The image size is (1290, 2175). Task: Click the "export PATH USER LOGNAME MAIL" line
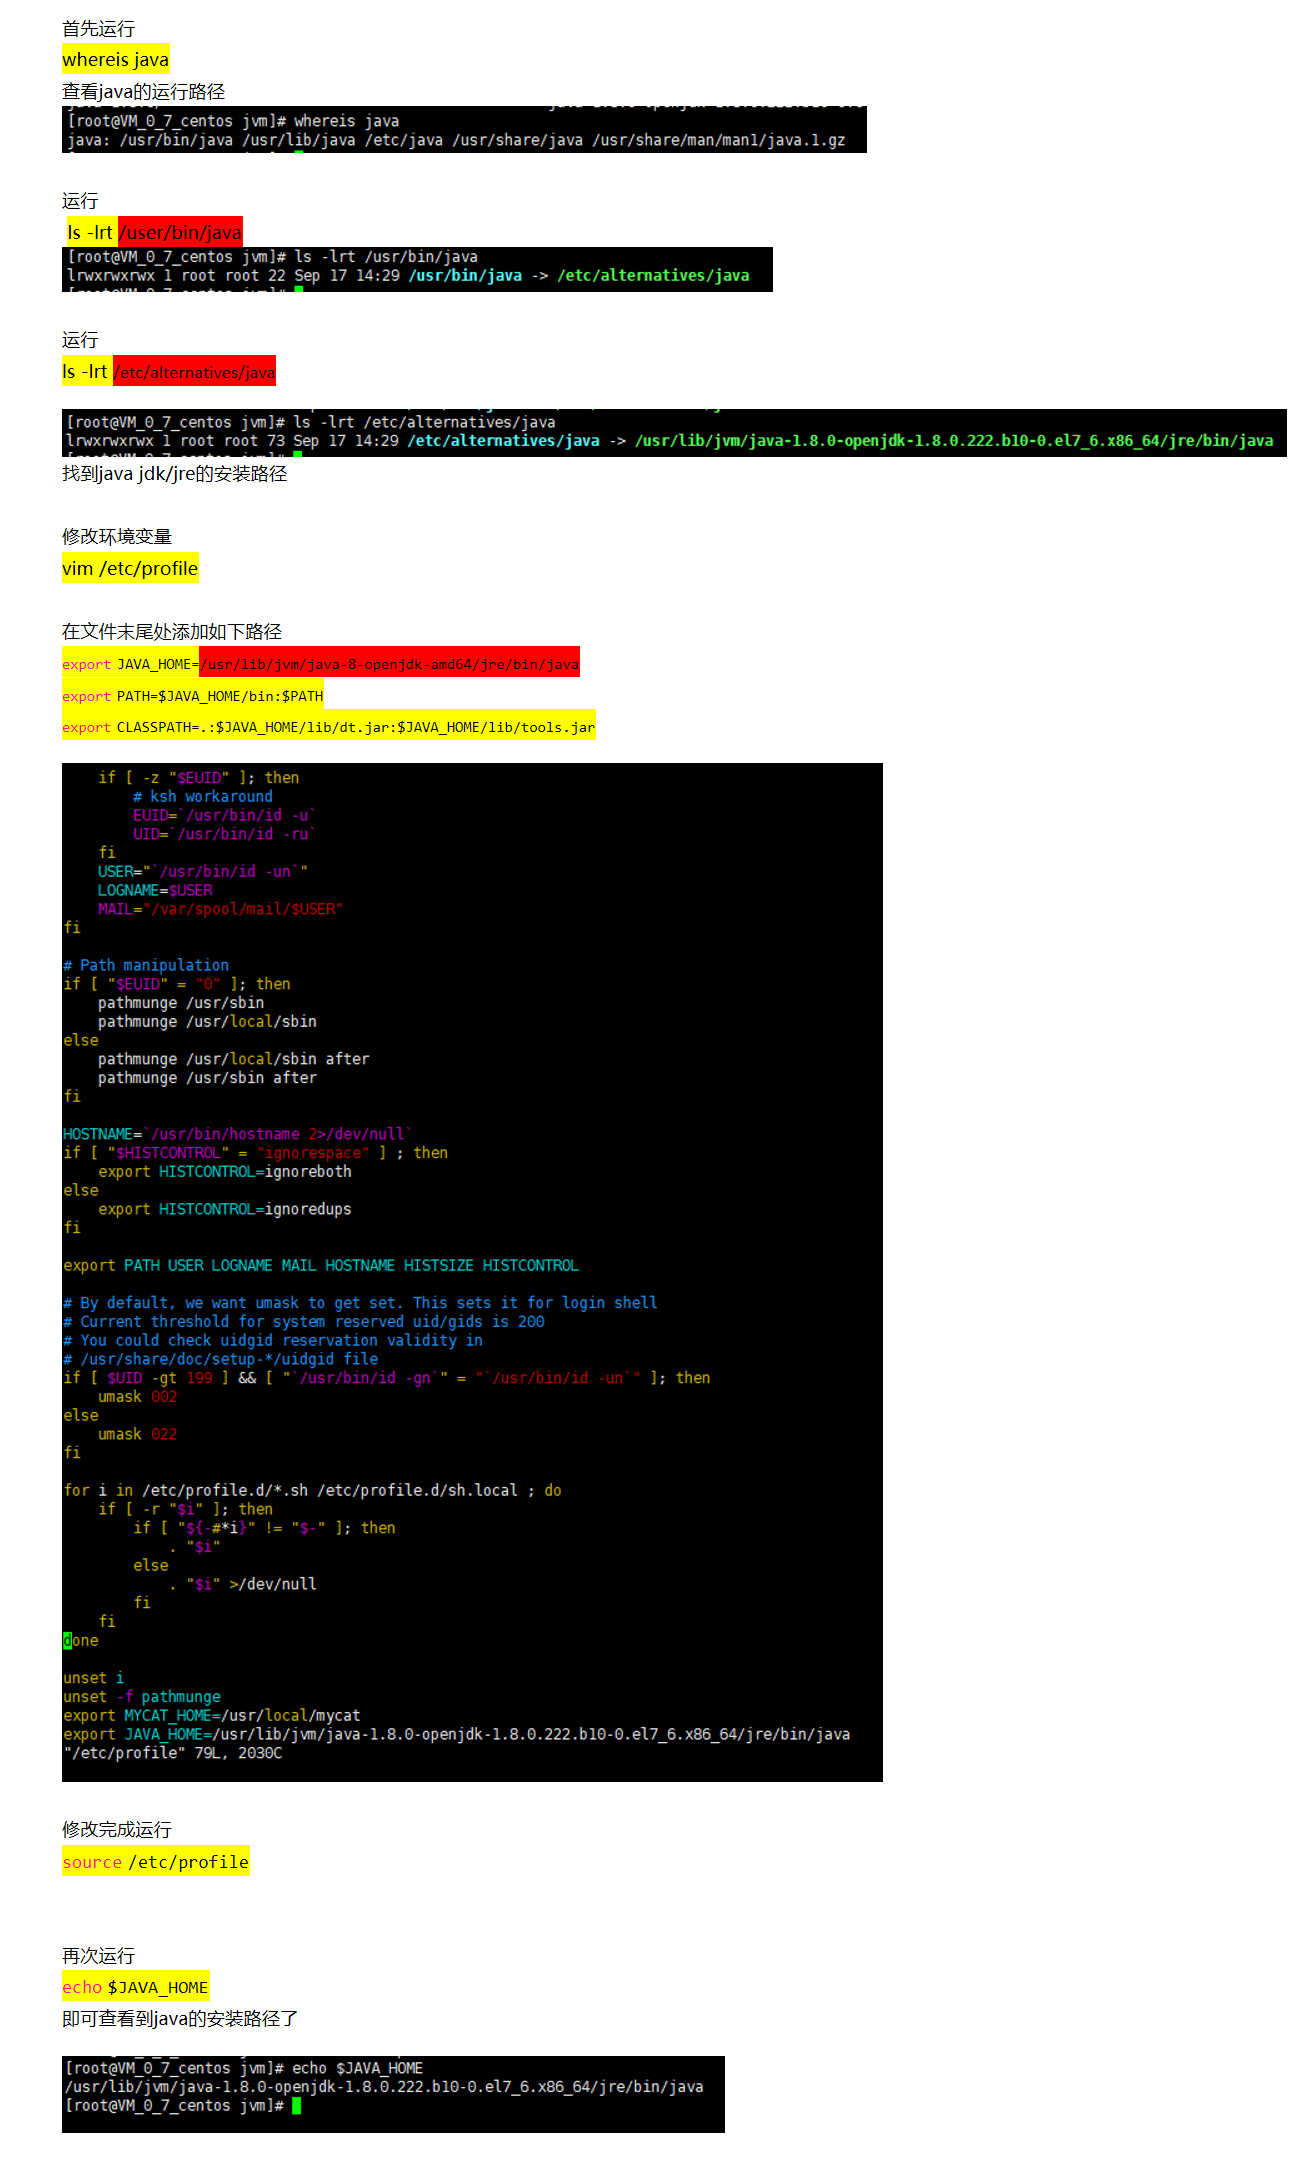[321, 1265]
